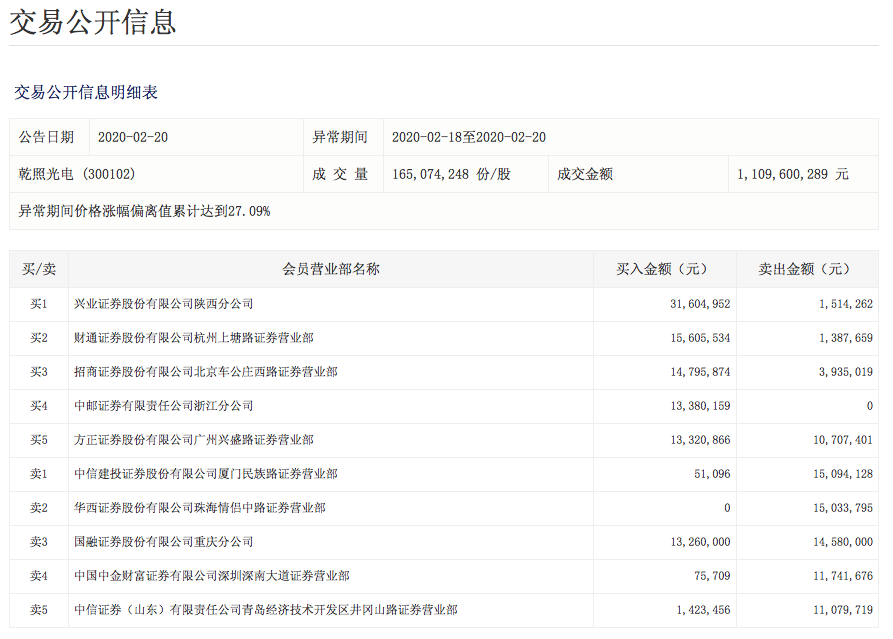Open 方正证券广州兴盛路证券营业部 entry
The width and height of the screenshot is (893, 639).
[194, 440]
